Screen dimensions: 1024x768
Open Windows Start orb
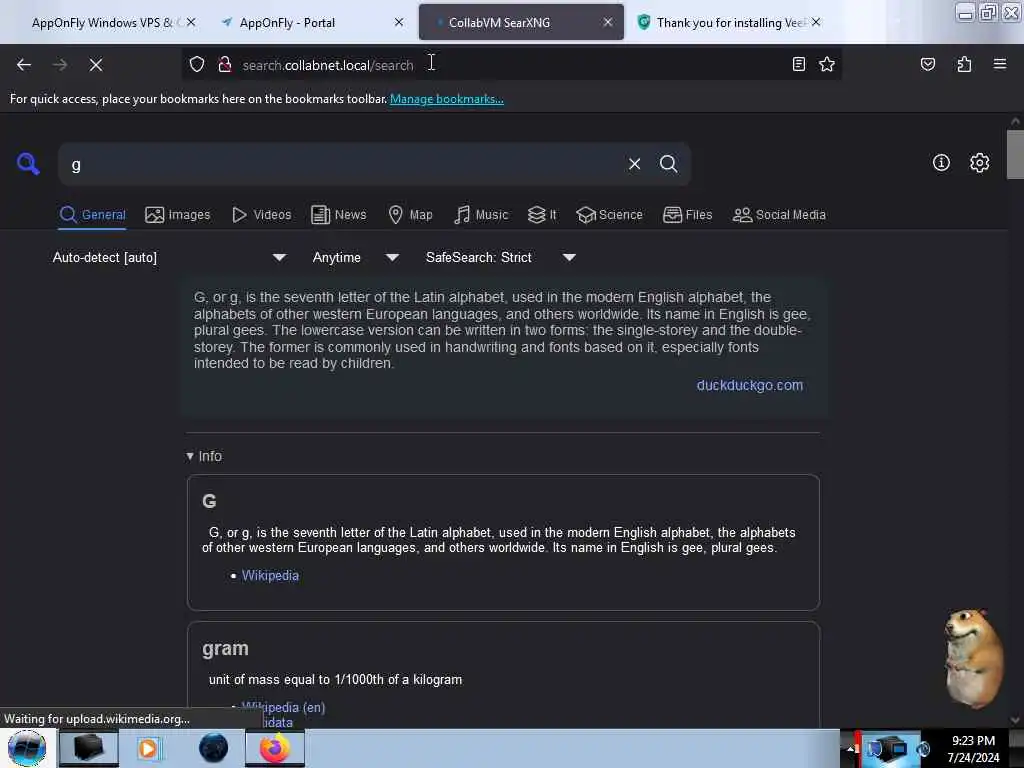pos(27,748)
